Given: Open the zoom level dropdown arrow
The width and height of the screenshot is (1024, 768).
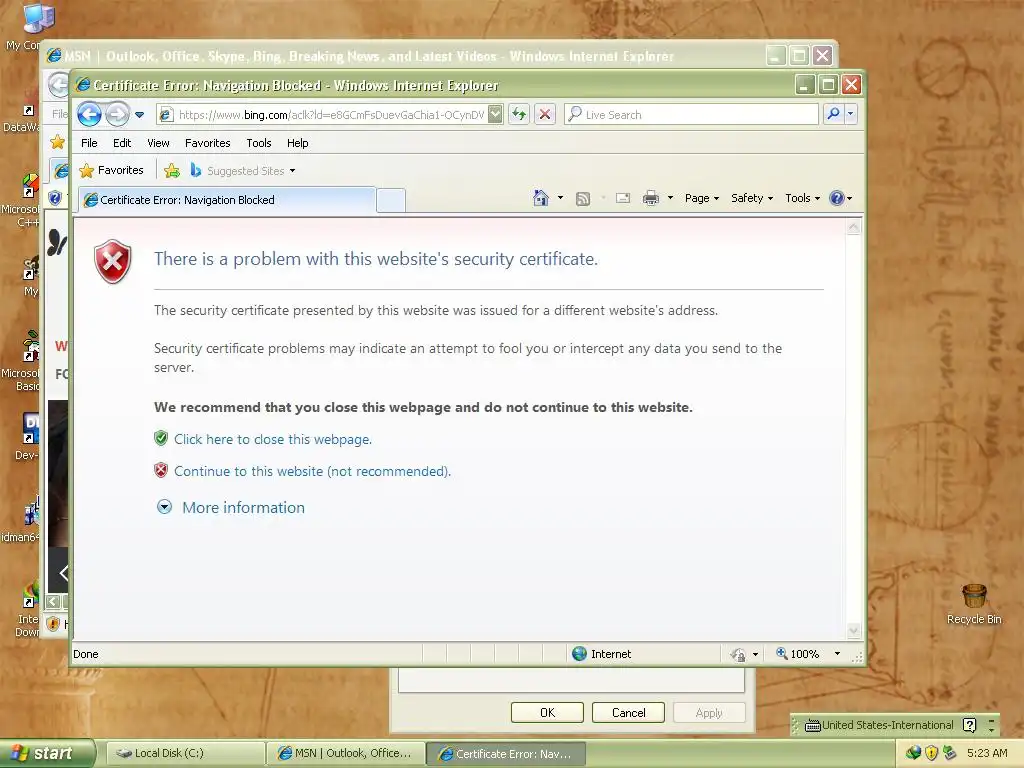Looking at the screenshot, I should (x=837, y=654).
